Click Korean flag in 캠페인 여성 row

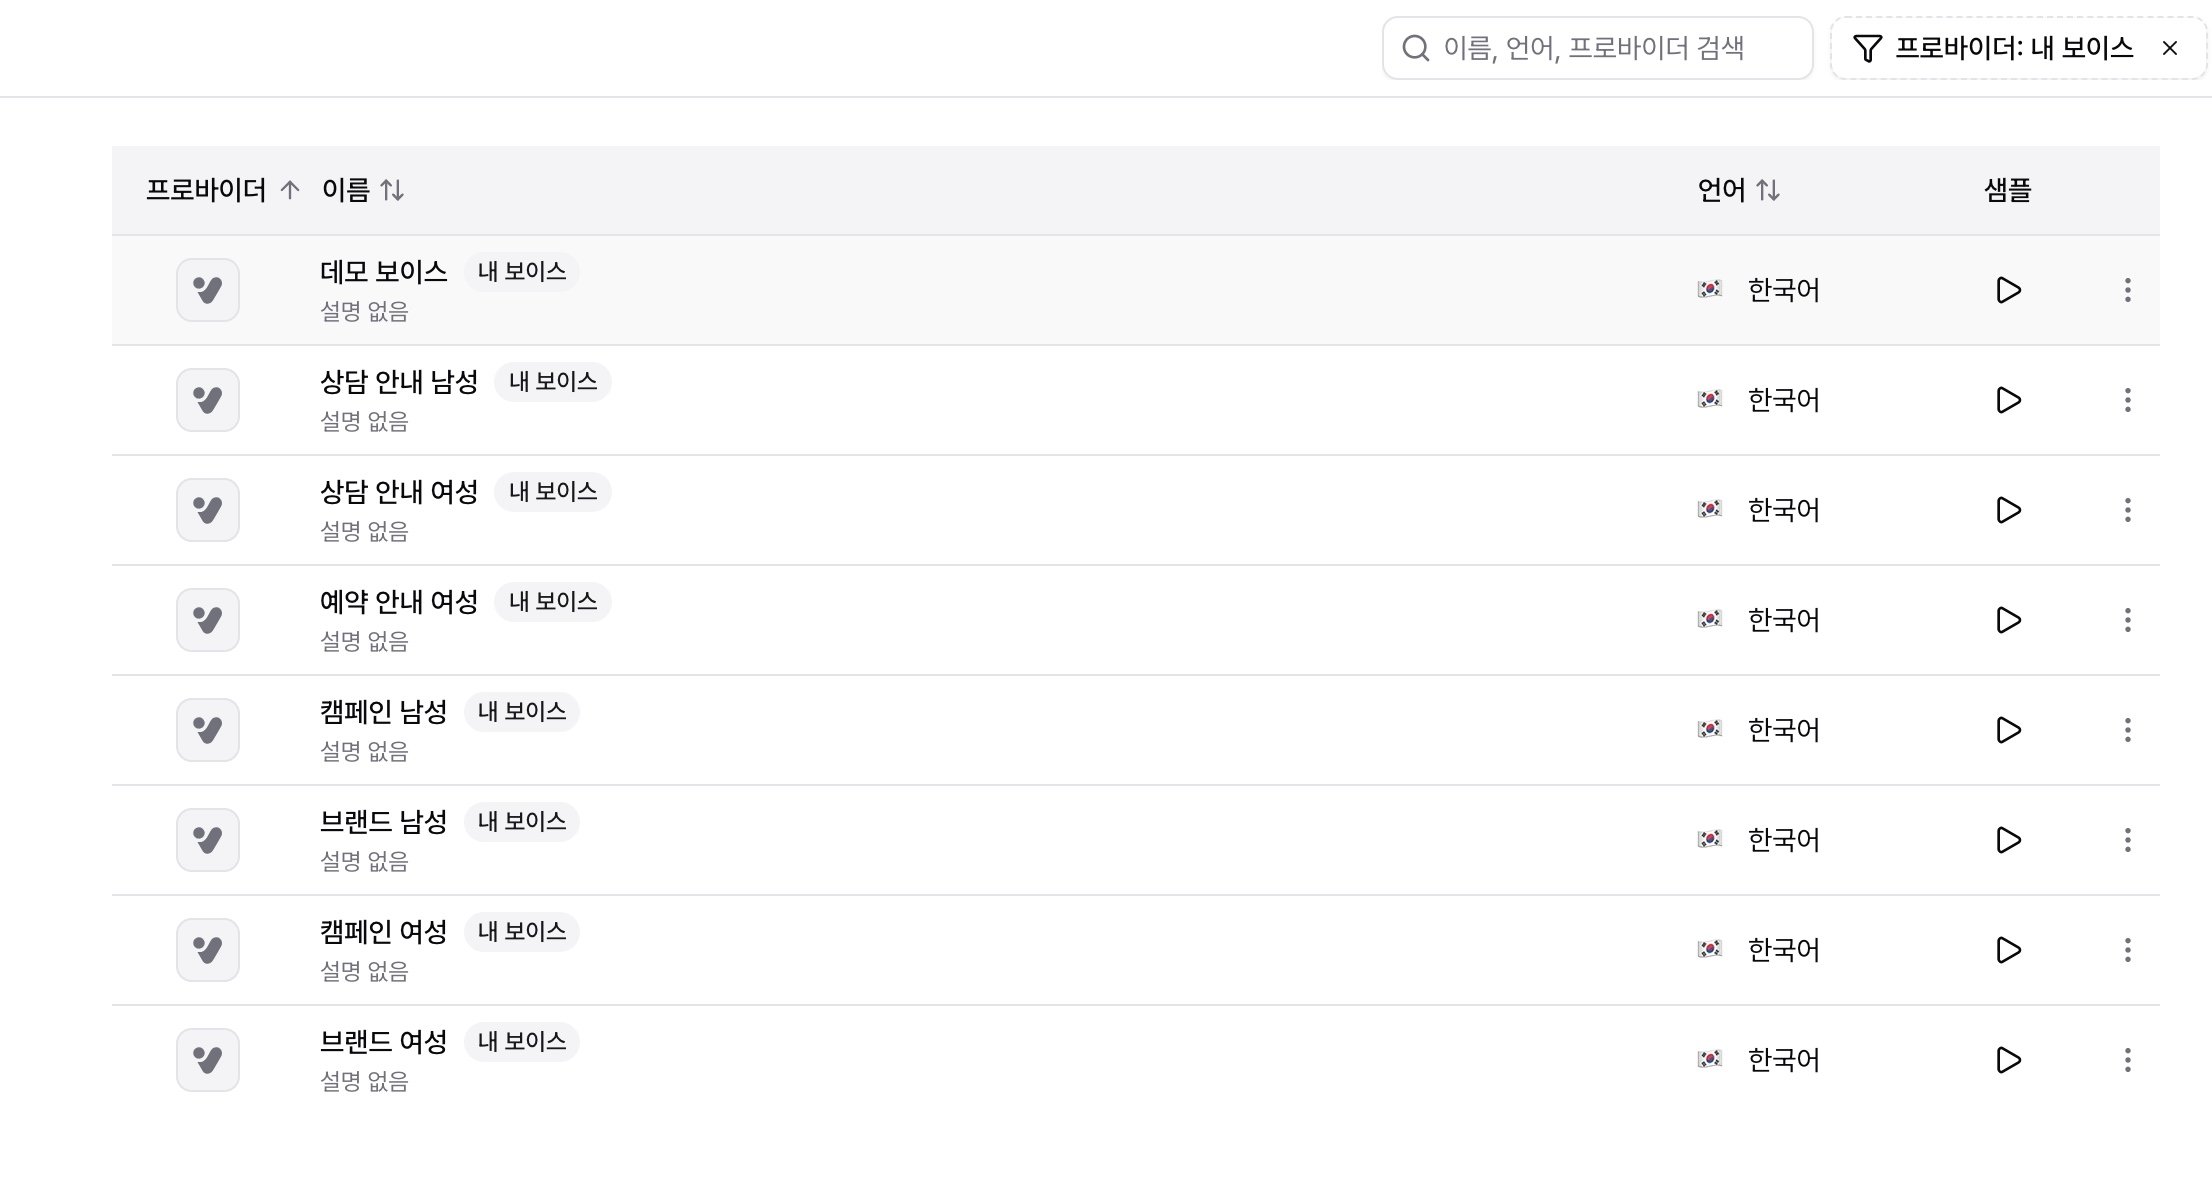point(1710,950)
